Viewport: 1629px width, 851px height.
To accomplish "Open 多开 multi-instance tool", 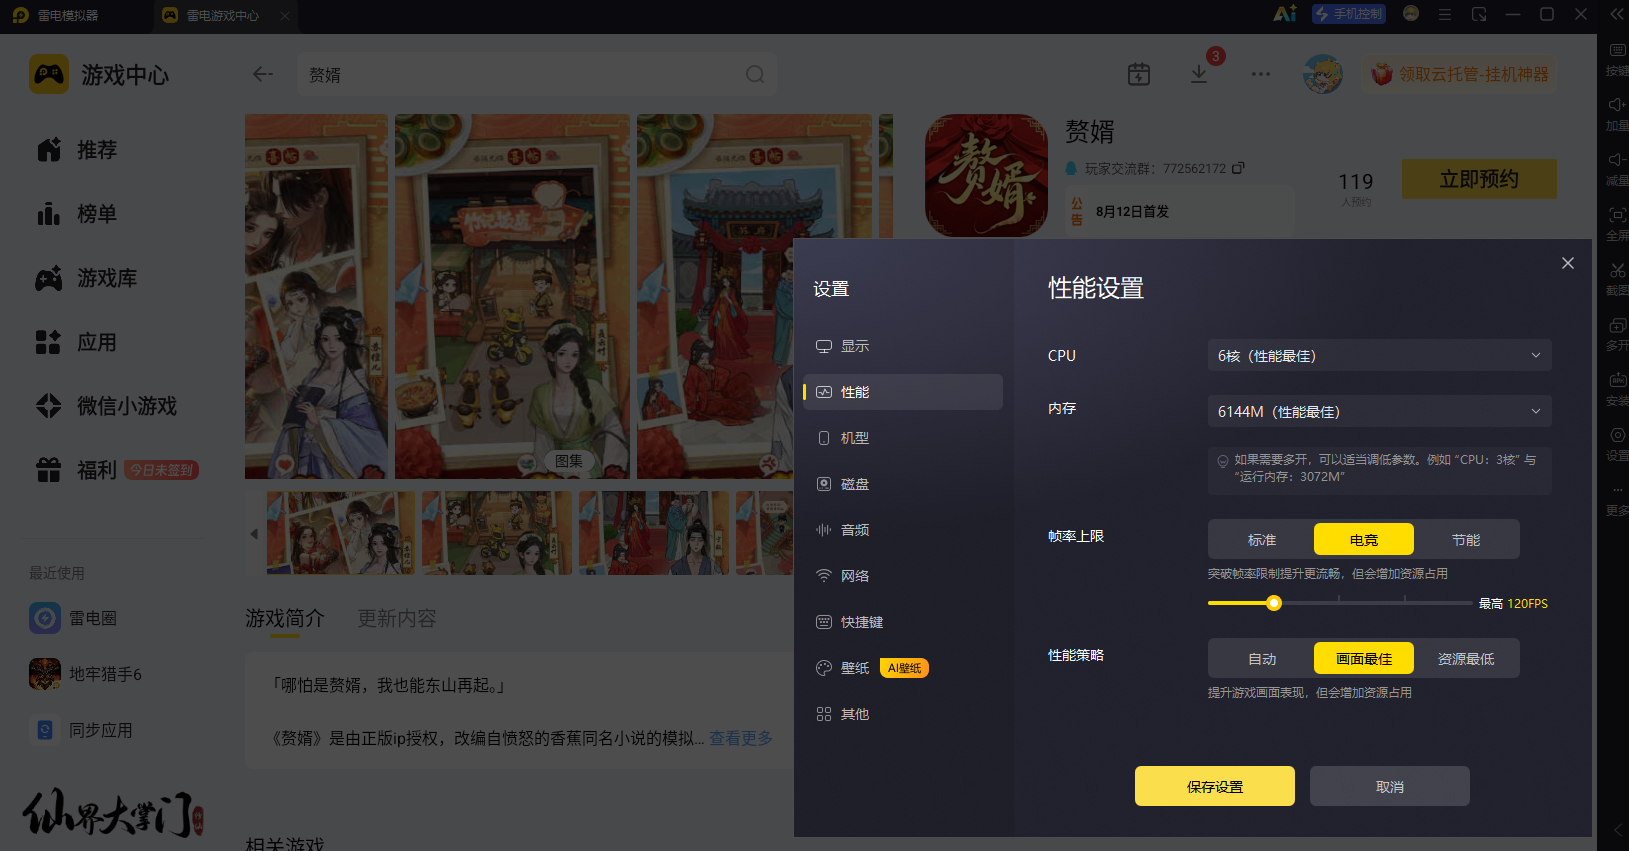I will point(1617,334).
